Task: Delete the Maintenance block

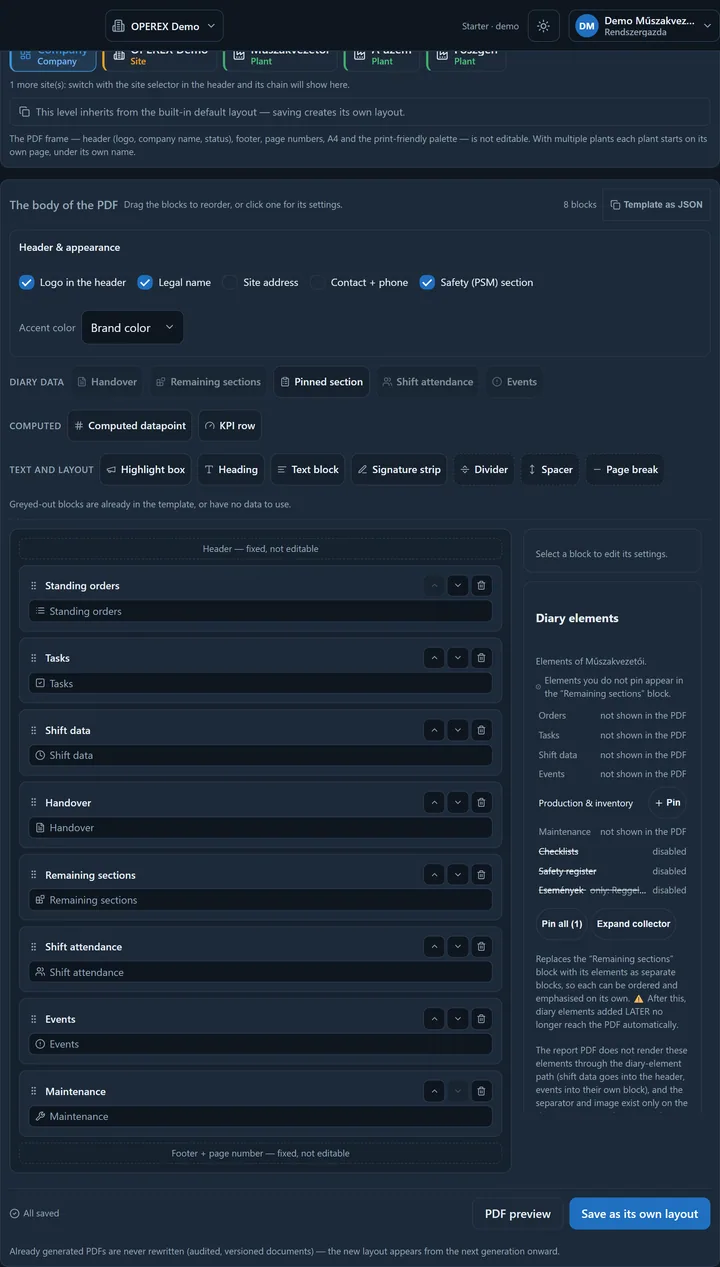Action: [481, 1091]
